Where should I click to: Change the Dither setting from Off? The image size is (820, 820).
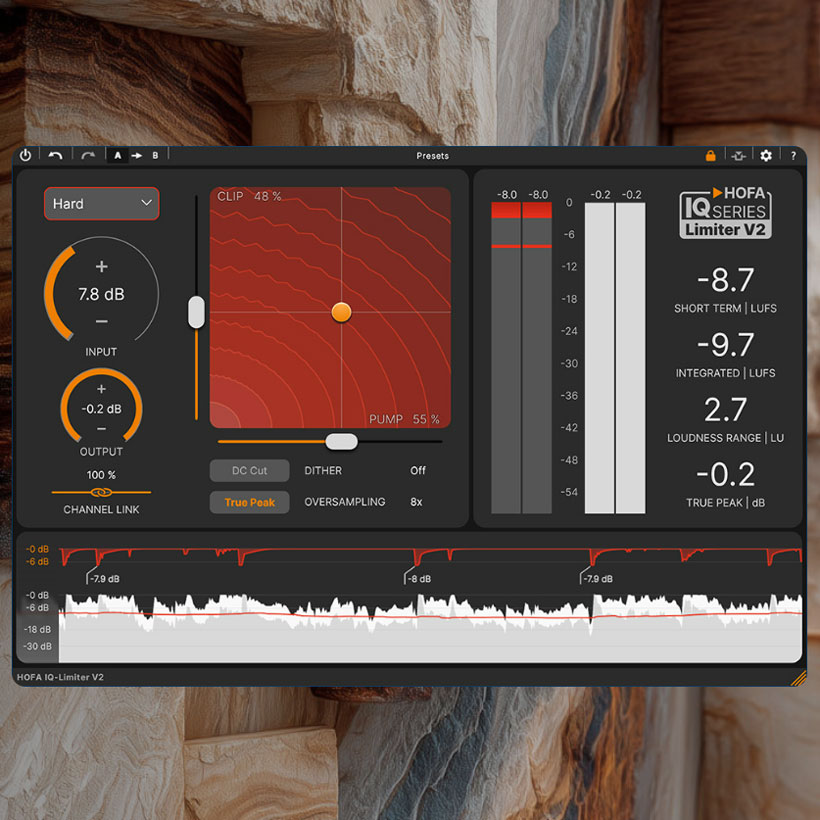pyautogui.click(x=417, y=471)
